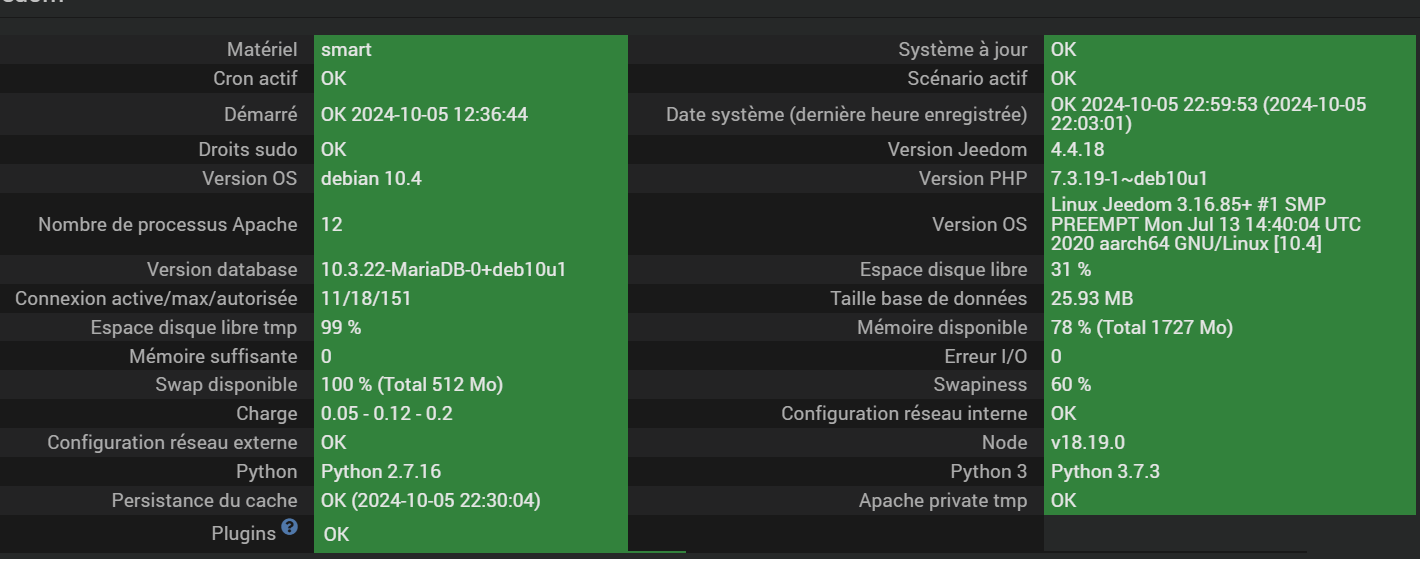Select the Plugins OK status cell
Screen dimensions: 1420x565
click(x=471, y=534)
